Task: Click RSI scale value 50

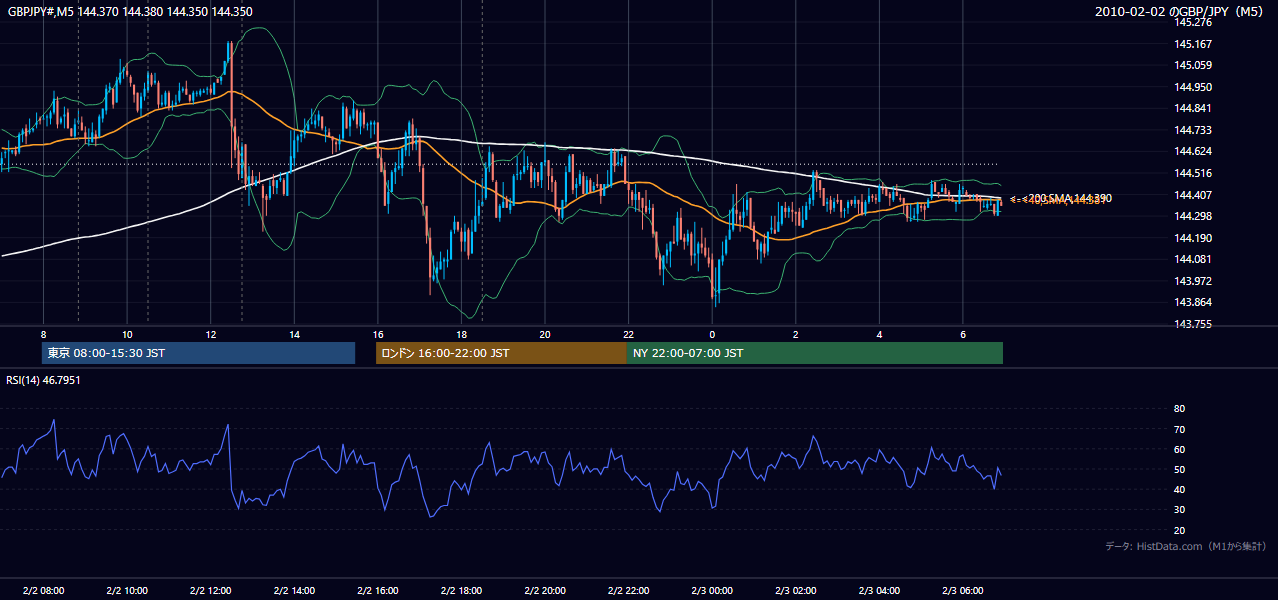Action: (1180, 470)
